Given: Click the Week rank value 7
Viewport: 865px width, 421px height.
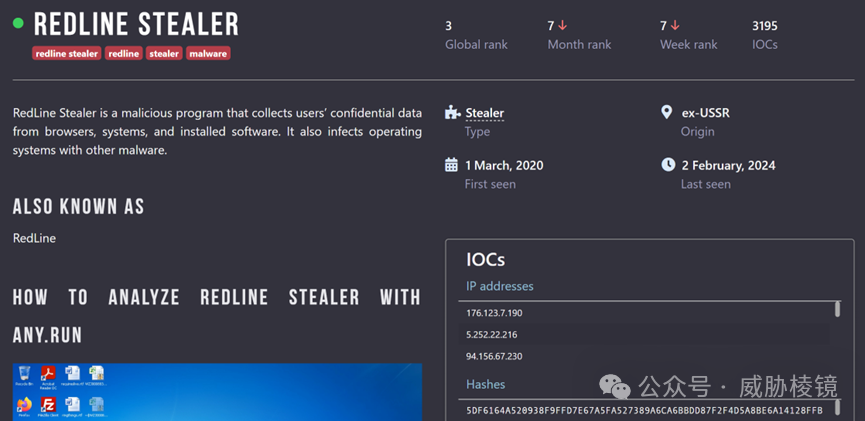Looking at the screenshot, I should (664, 25).
